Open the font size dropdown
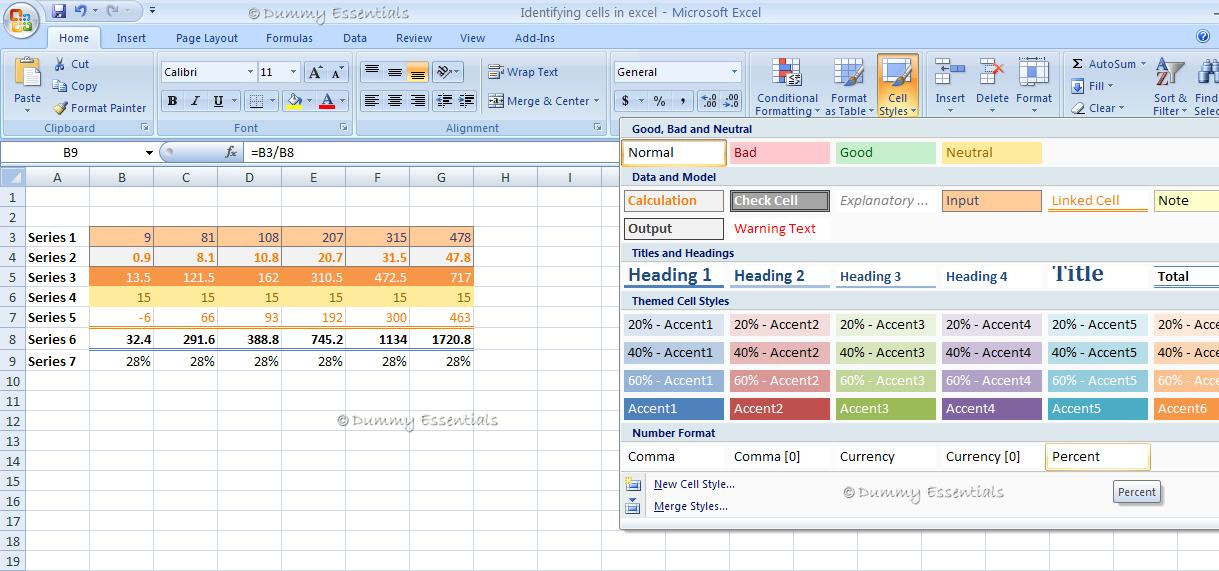Screen dimensions: 1219x571 tap(293, 72)
